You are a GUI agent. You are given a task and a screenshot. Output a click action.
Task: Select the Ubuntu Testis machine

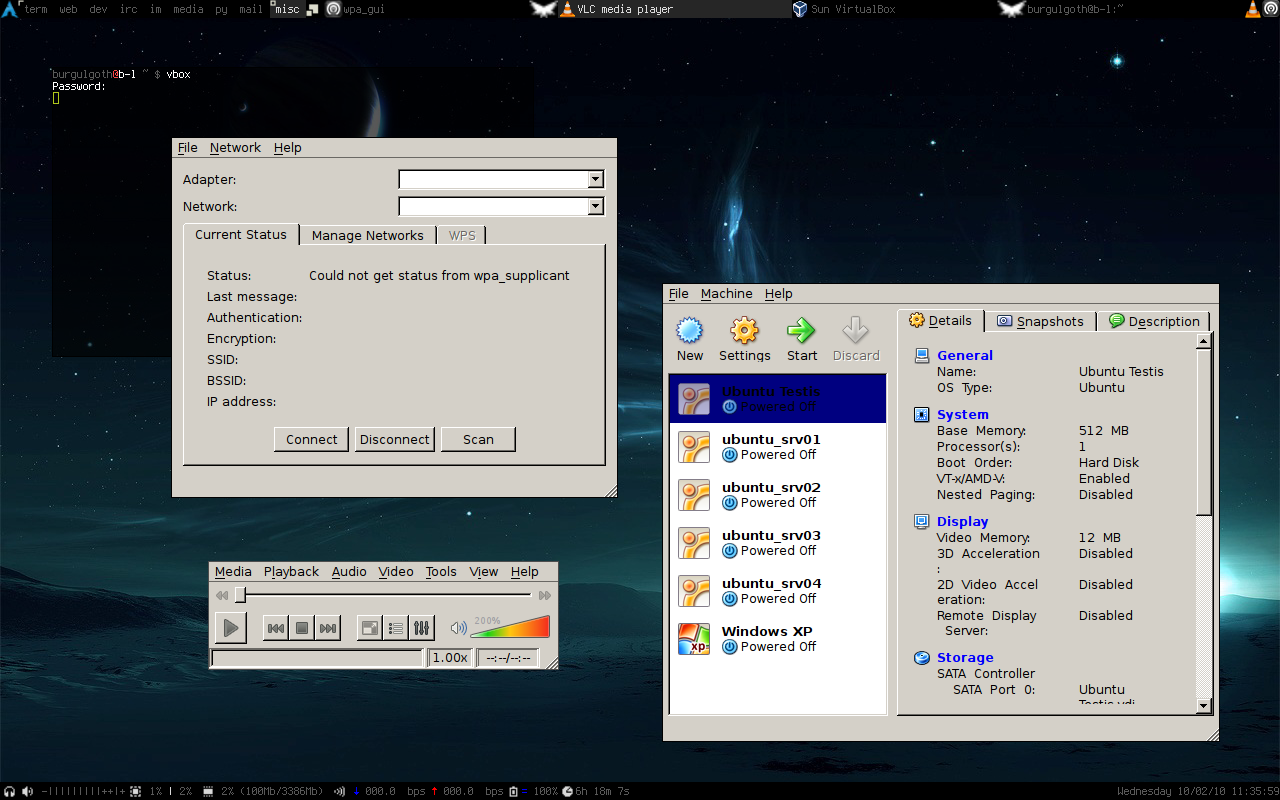[777, 399]
